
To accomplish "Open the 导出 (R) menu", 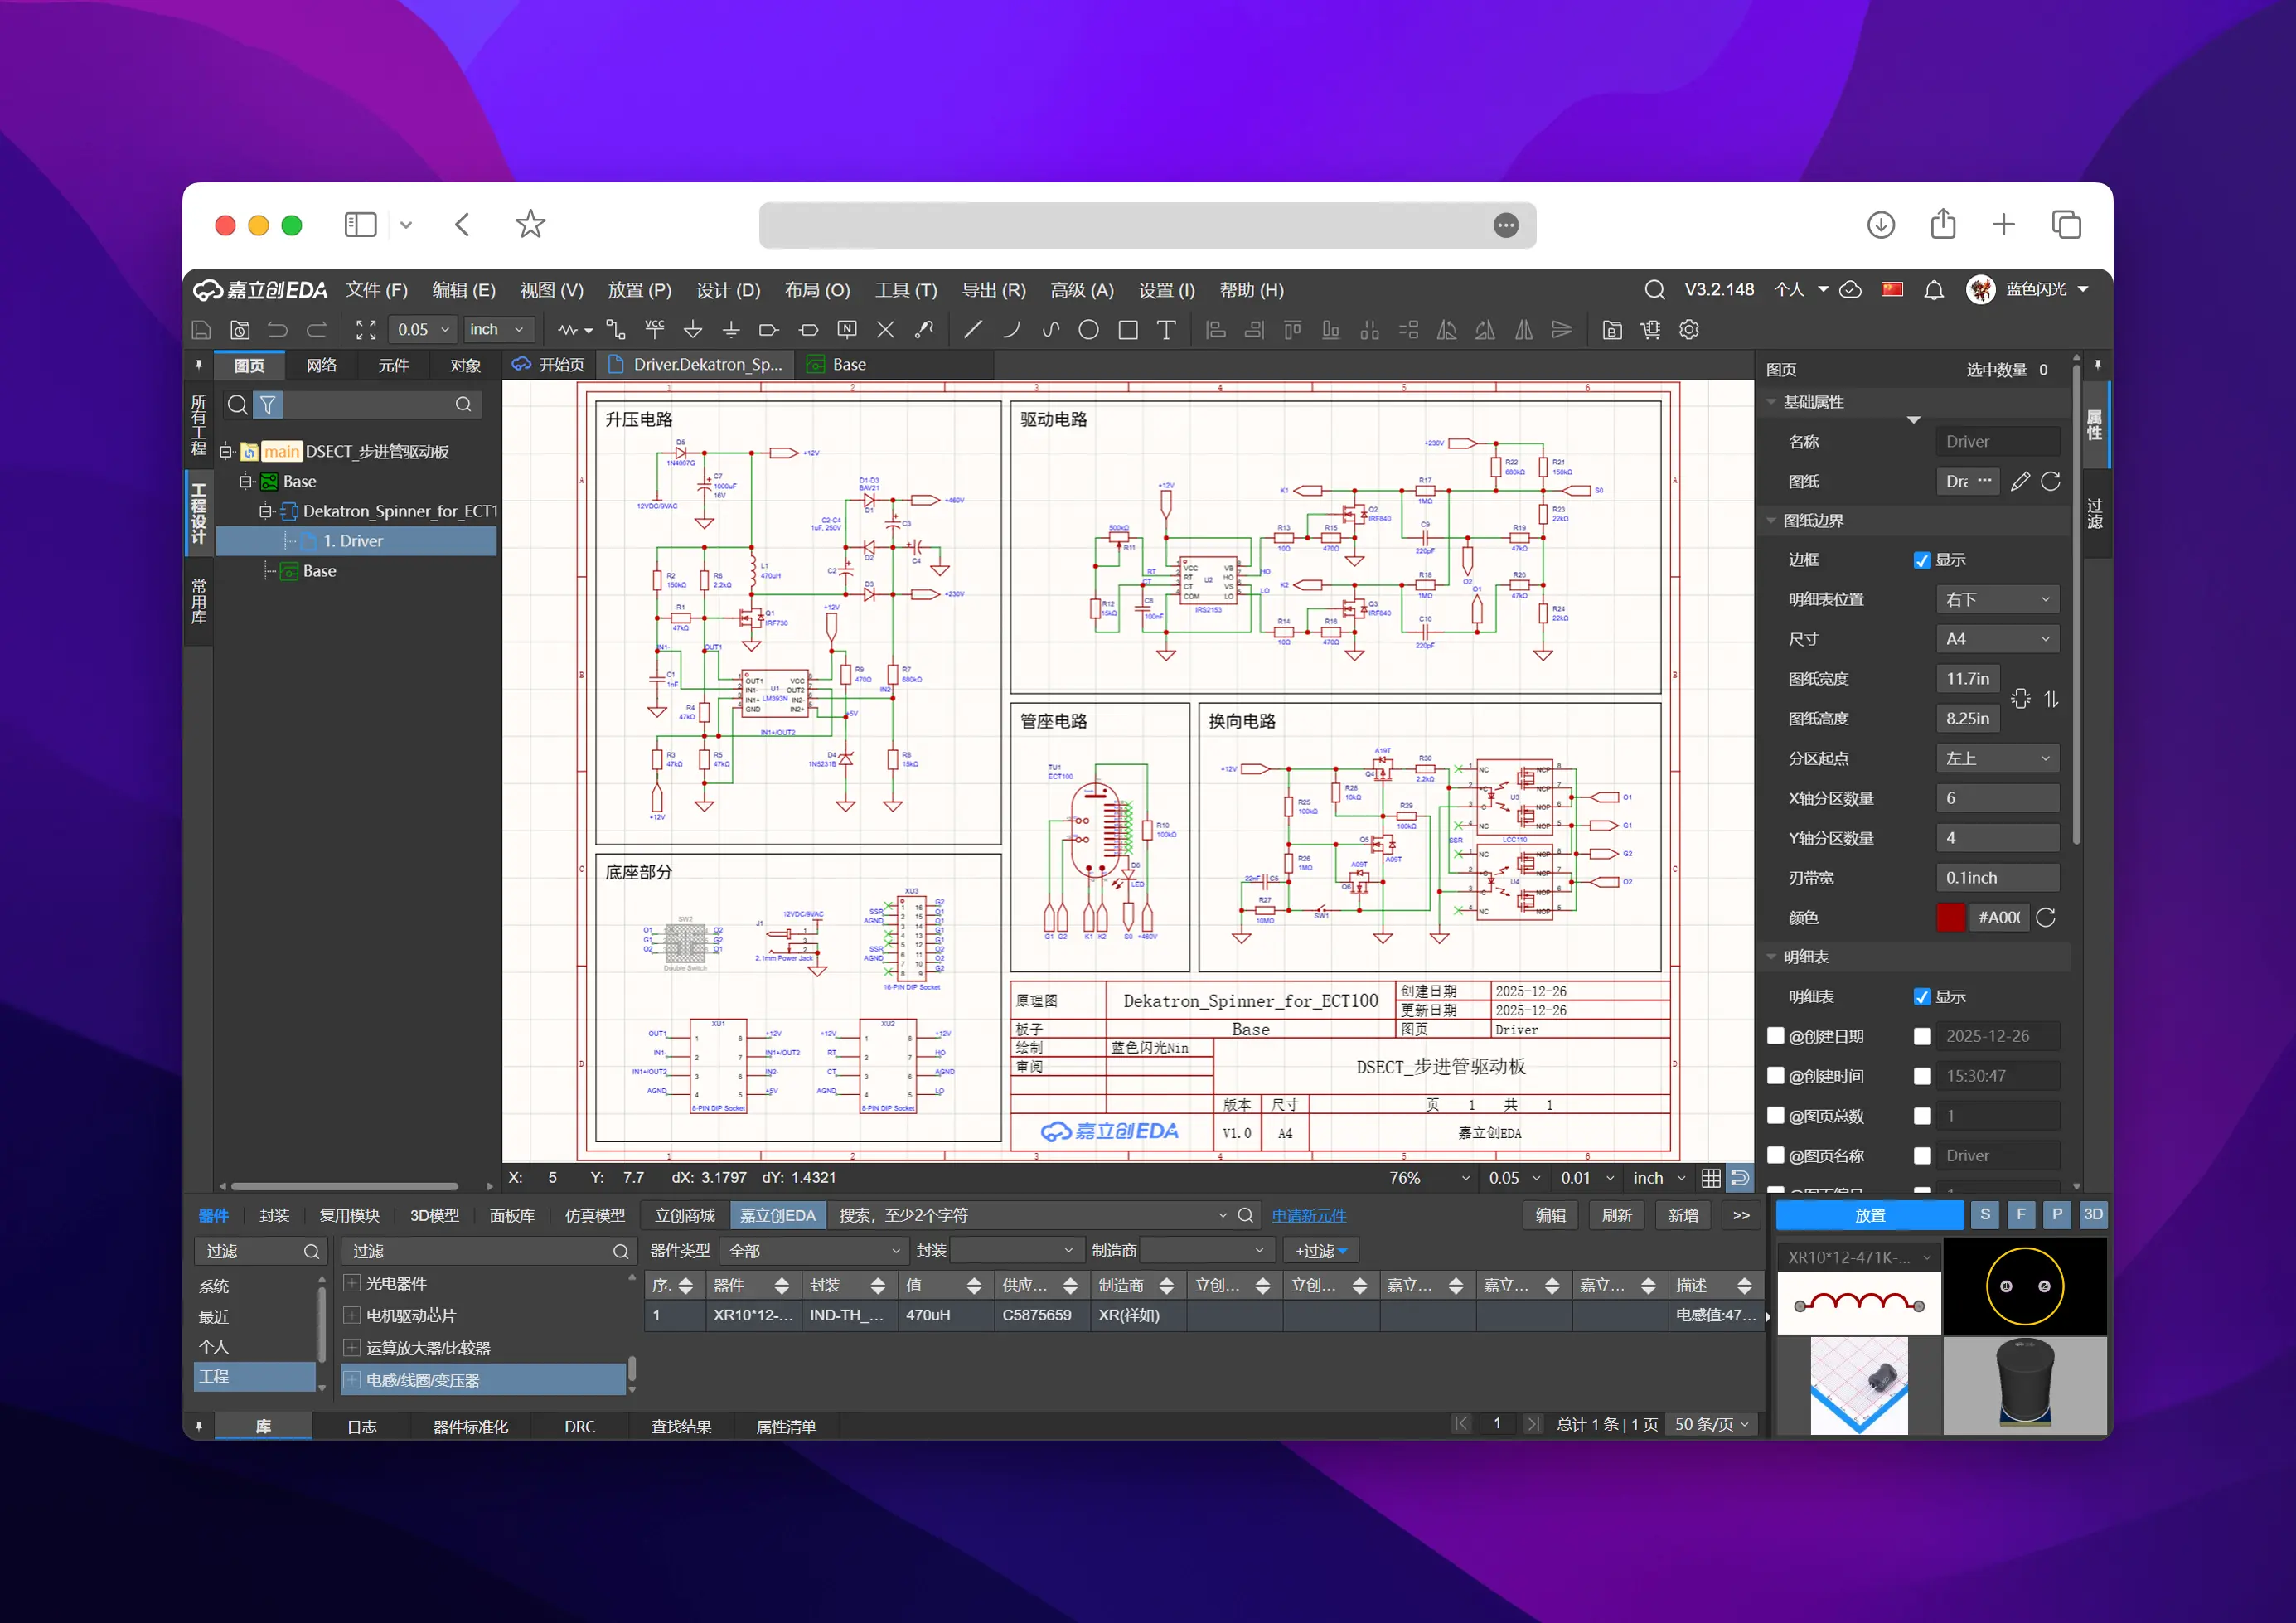I will coord(993,290).
